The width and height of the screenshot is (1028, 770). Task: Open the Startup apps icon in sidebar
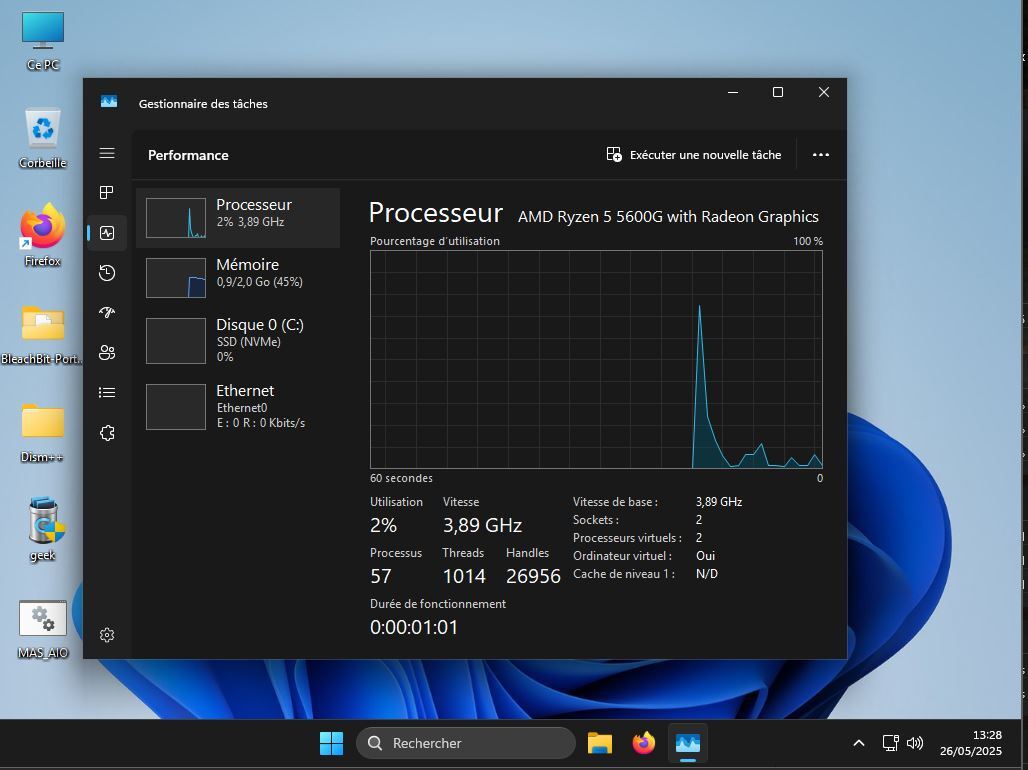coord(107,312)
